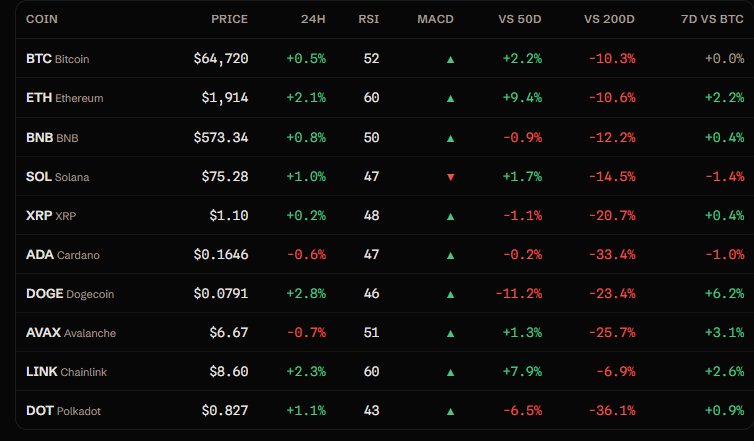Click the BTC row MACD up arrow

click(451, 60)
